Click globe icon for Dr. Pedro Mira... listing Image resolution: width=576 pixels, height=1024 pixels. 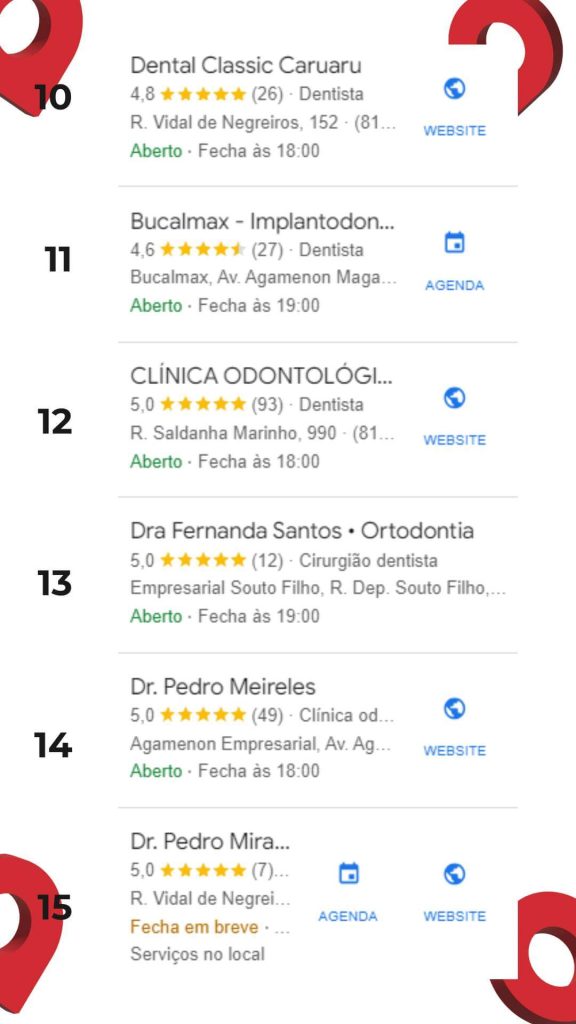coord(454,874)
